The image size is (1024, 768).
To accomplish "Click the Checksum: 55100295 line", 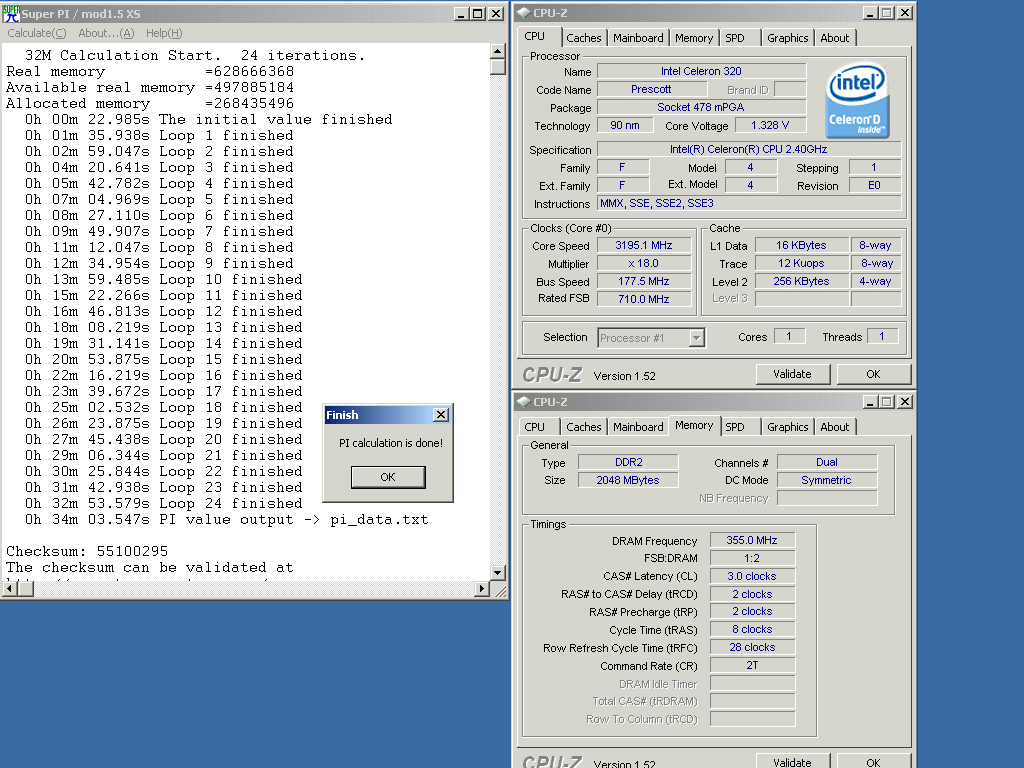I will click(x=87, y=551).
